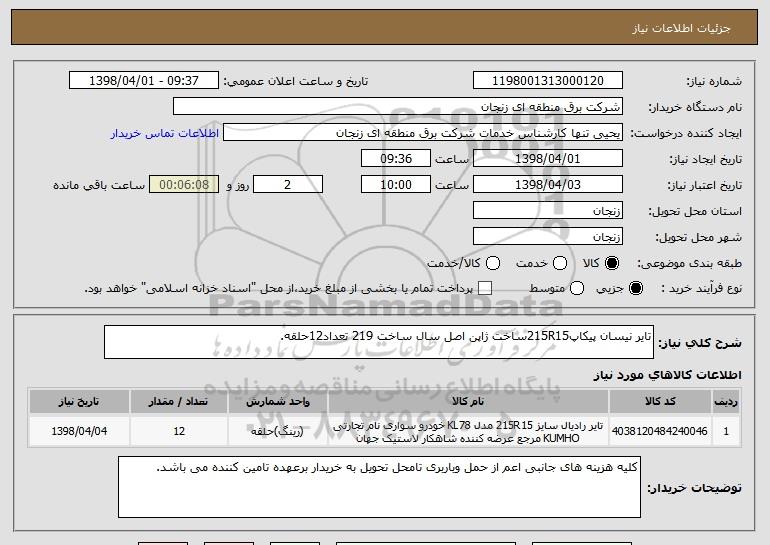Click the واحد شمارش column header
This screenshot has width=770, height=545.
278,402
